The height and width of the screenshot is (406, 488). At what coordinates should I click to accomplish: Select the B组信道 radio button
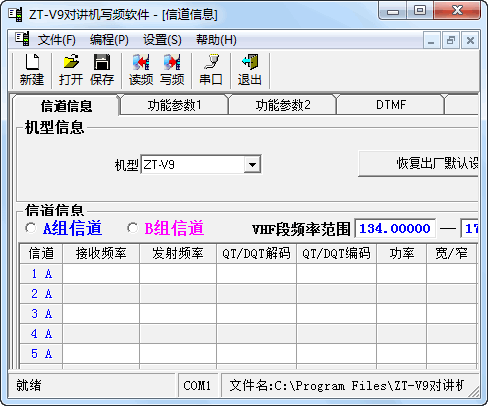133,228
